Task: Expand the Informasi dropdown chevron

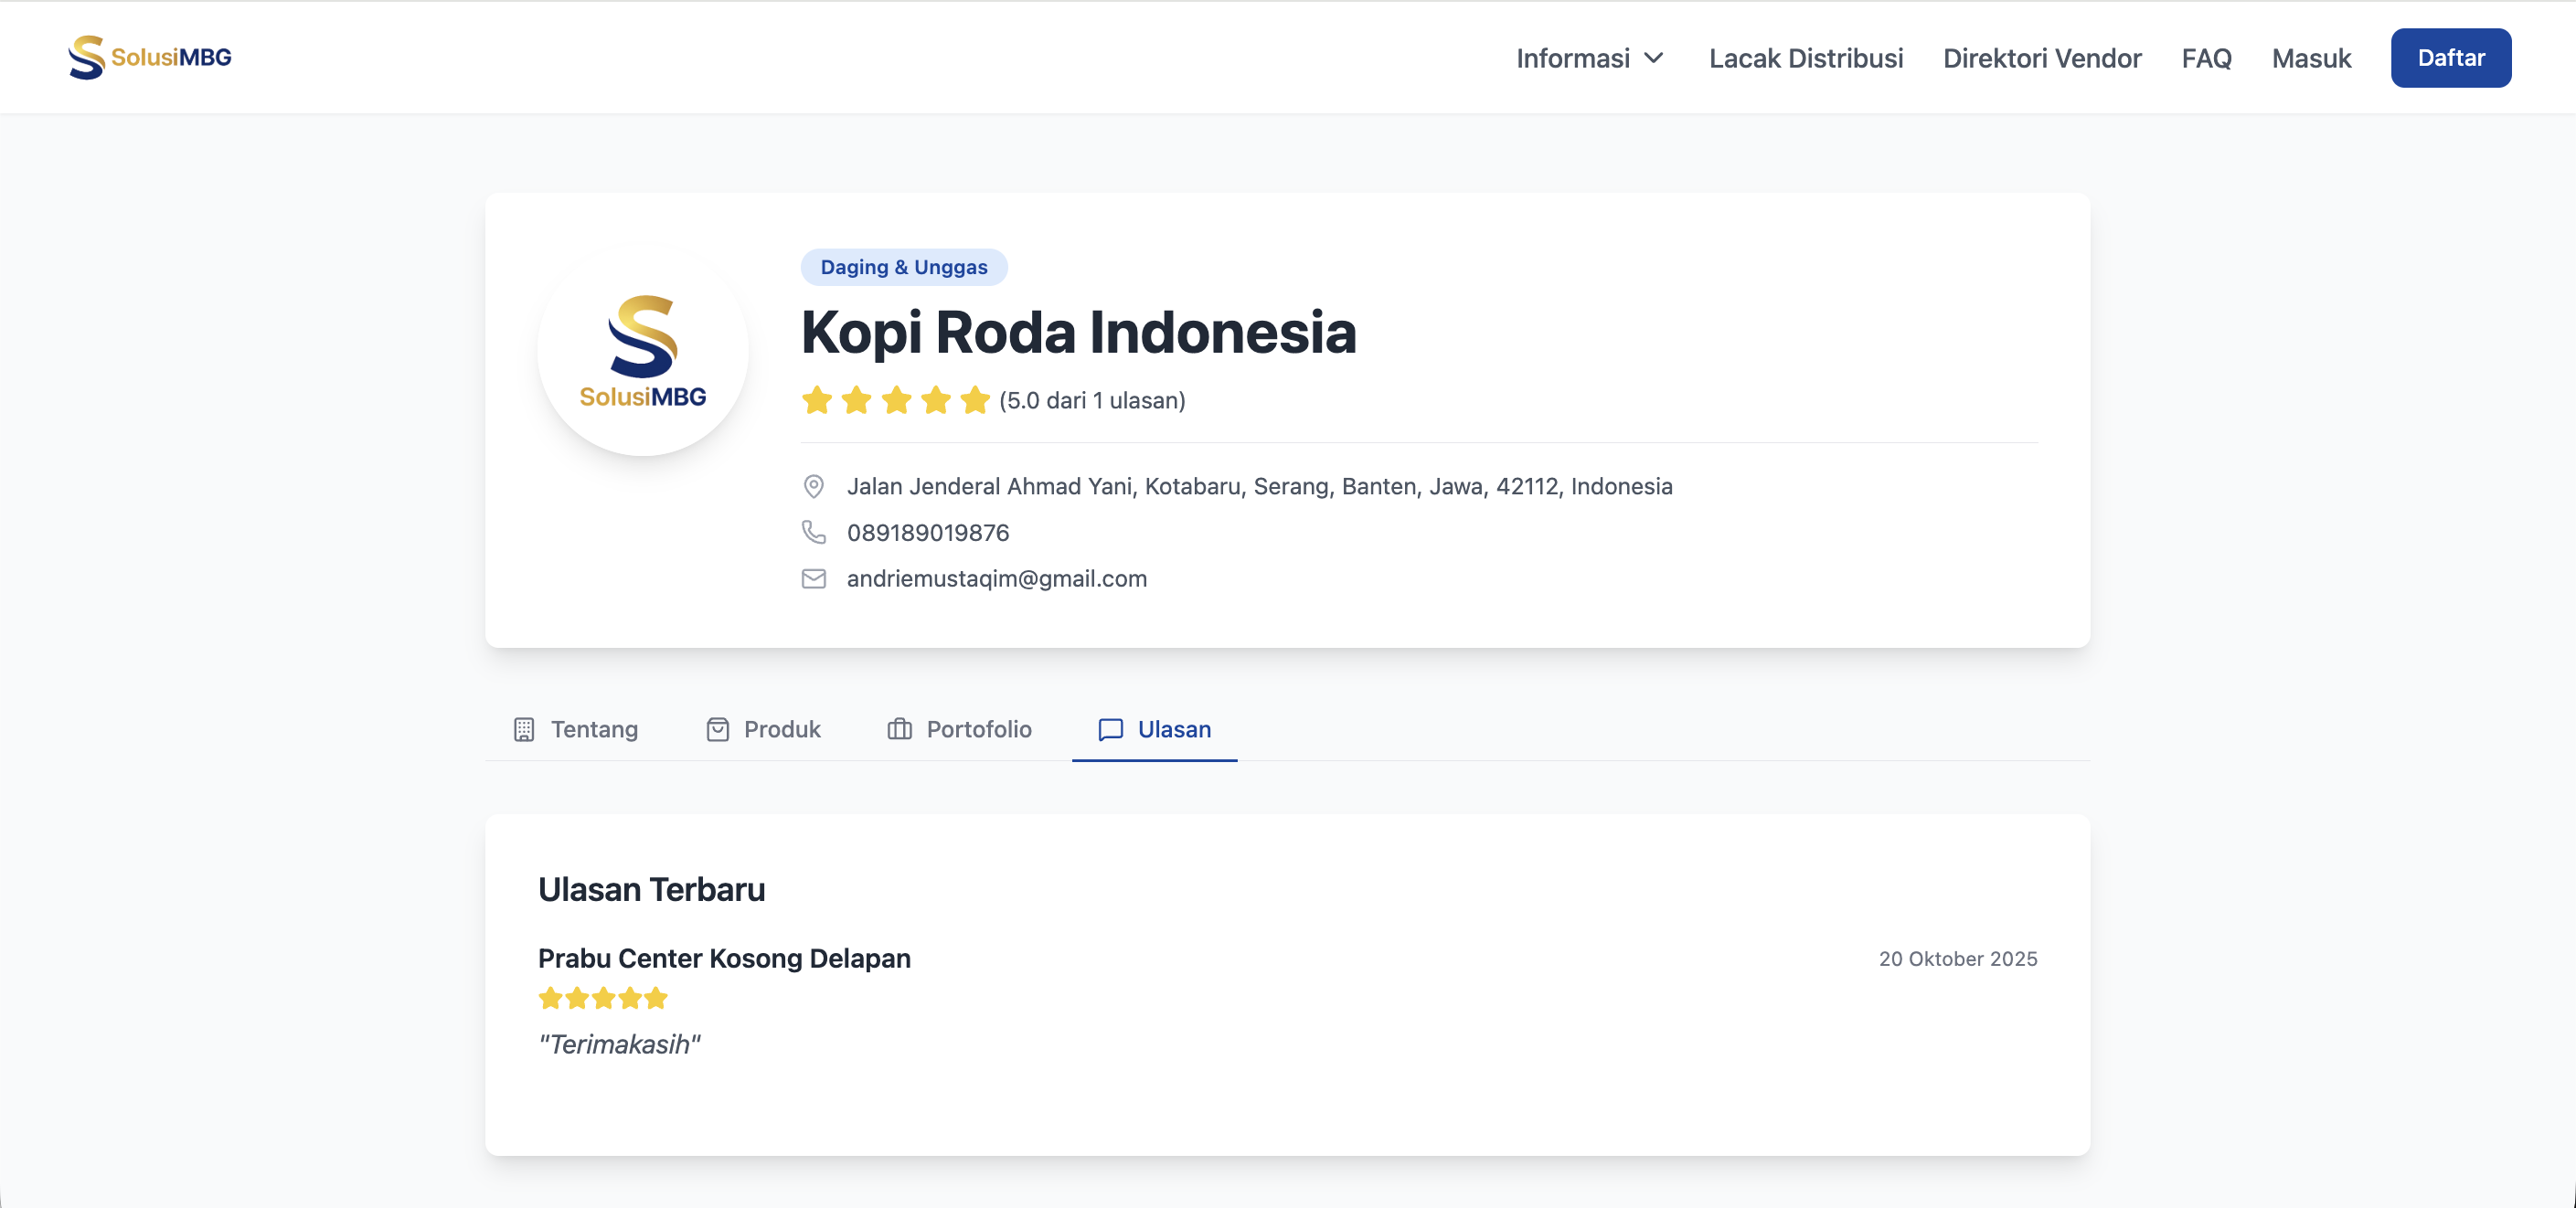Action: (1654, 58)
